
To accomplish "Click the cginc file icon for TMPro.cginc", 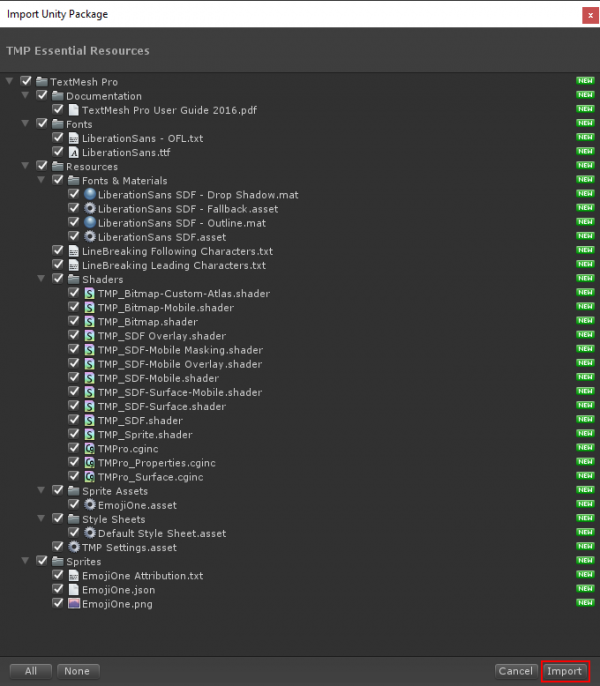I will [89, 449].
